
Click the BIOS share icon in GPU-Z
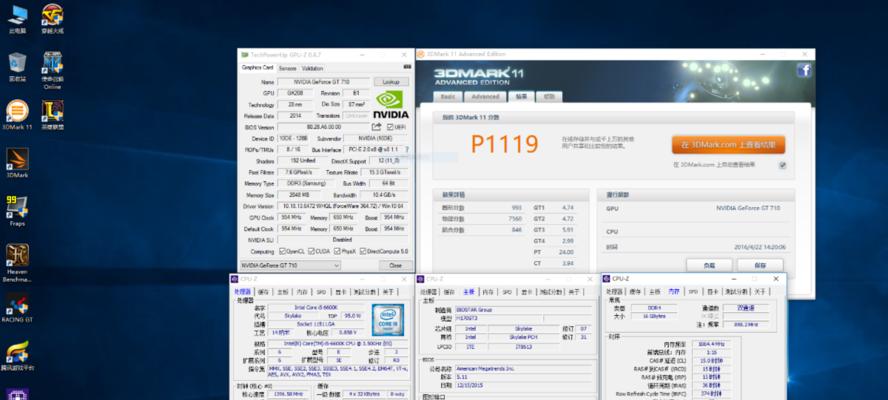click(x=377, y=127)
